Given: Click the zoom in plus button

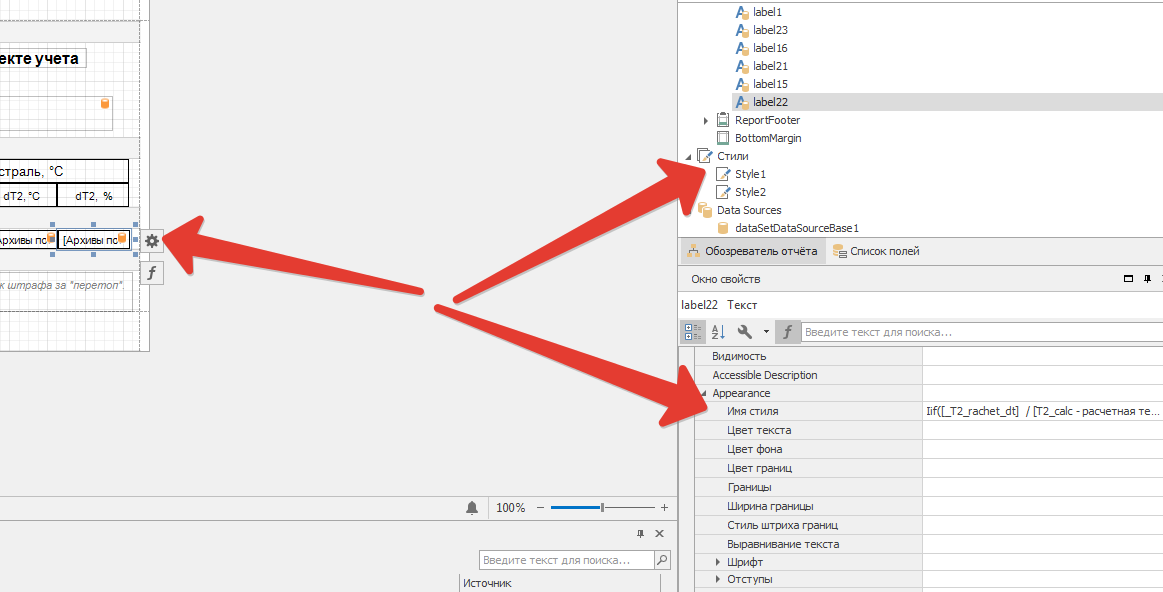Looking at the screenshot, I should (x=664, y=508).
